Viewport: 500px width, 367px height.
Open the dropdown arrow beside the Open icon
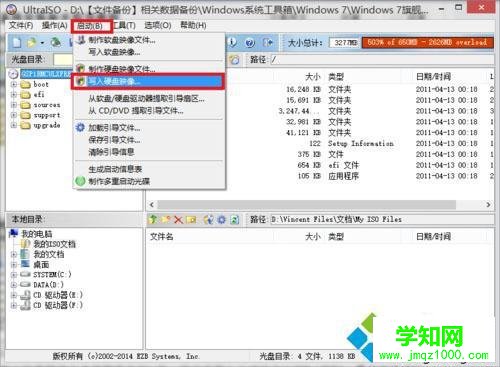42,43
